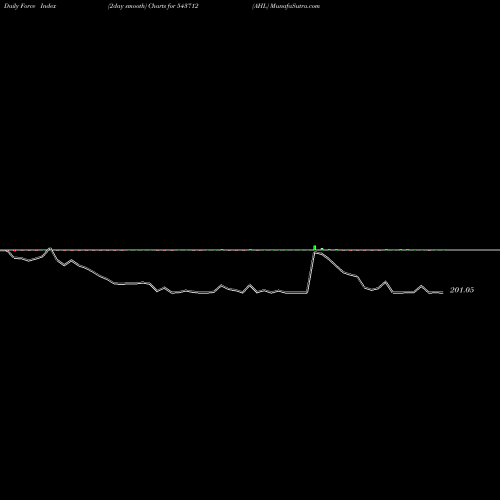Click the 'Daily Force Index' title text
The image size is (500, 500).
[30, 6]
